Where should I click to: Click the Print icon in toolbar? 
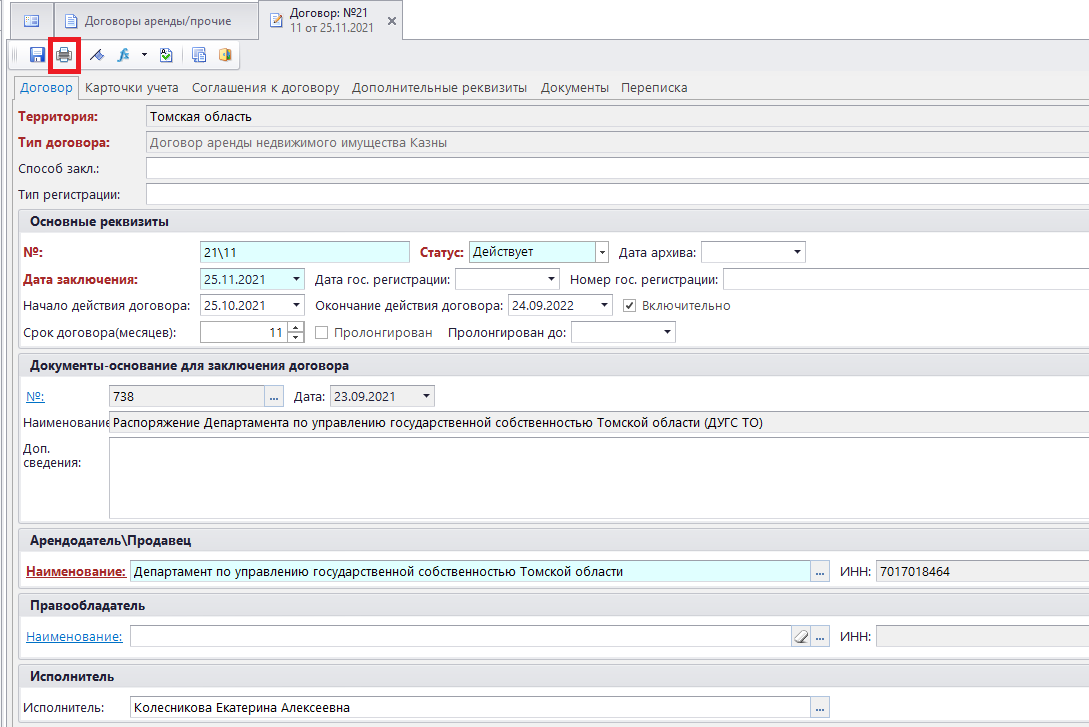pos(64,55)
